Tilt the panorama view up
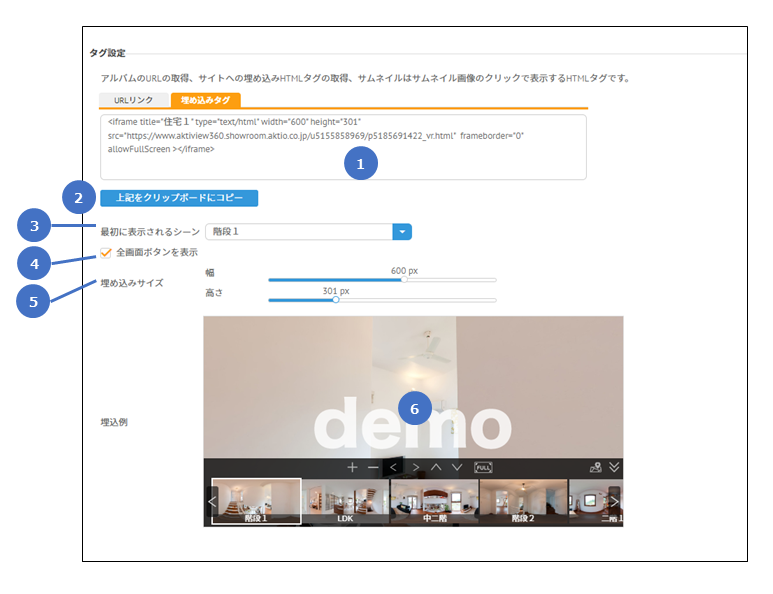Viewport: 773px width, 594px height. tap(436, 467)
